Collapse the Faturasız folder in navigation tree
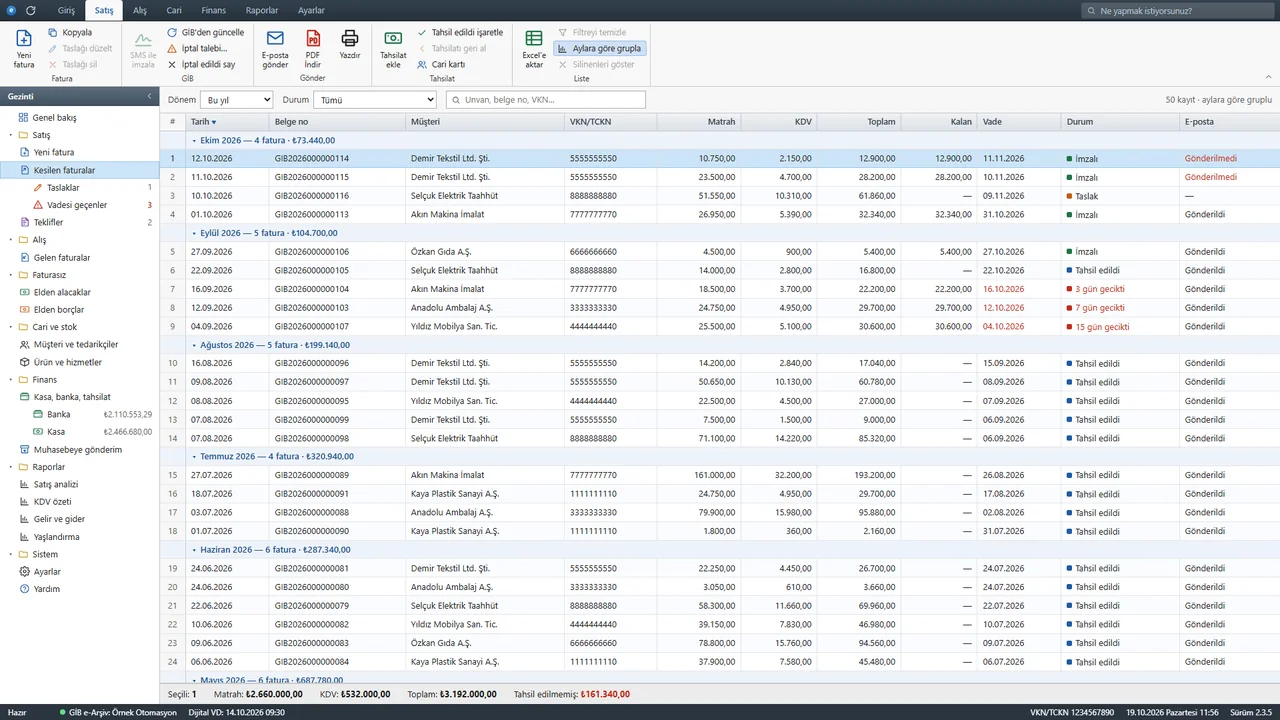This screenshot has height=720, width=1280. (11, 275)
